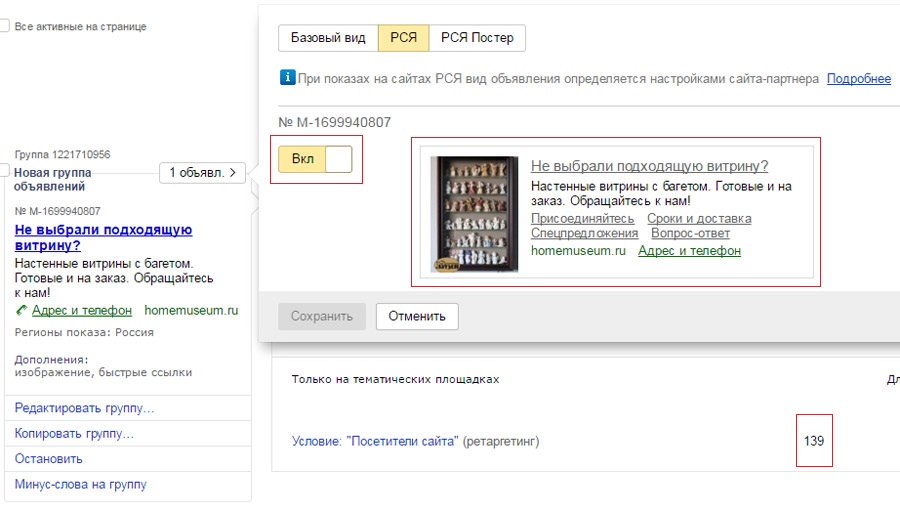Open the РСЯ Постер tab
The height and width of the screenshot is (511, 900).
click(x=477, y=38)
